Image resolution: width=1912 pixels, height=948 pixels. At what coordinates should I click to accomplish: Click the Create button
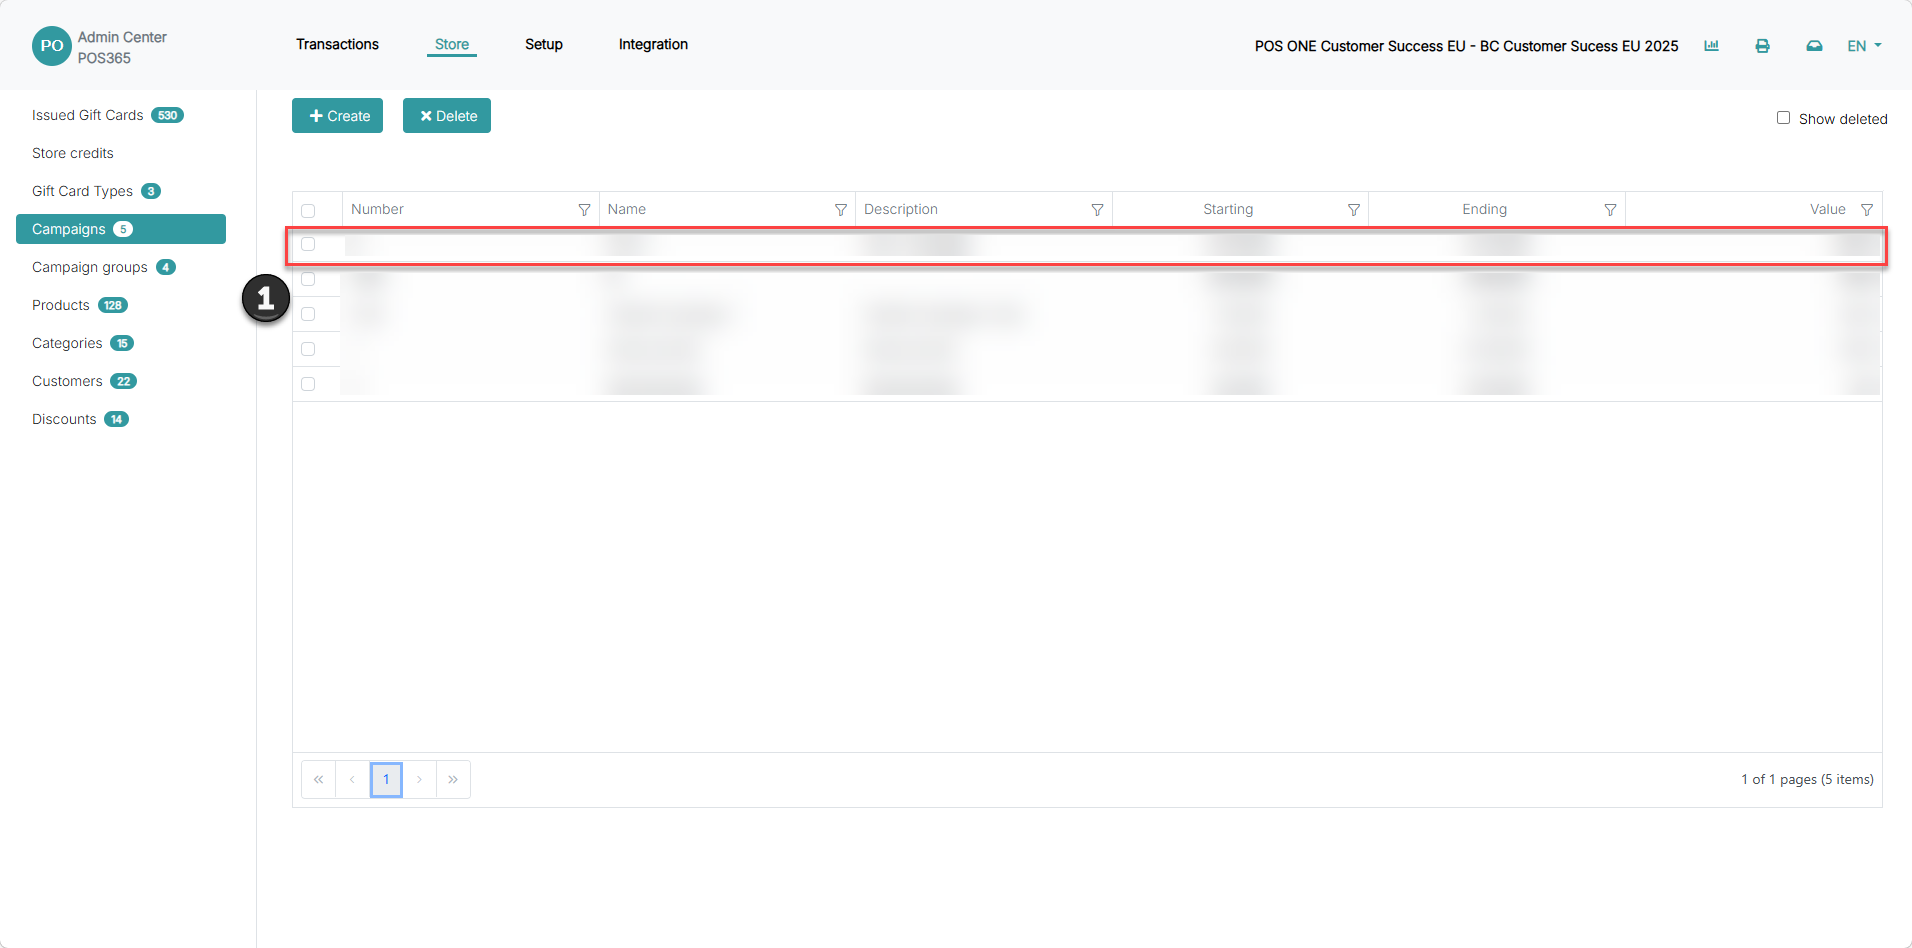[x=338, y=116]
